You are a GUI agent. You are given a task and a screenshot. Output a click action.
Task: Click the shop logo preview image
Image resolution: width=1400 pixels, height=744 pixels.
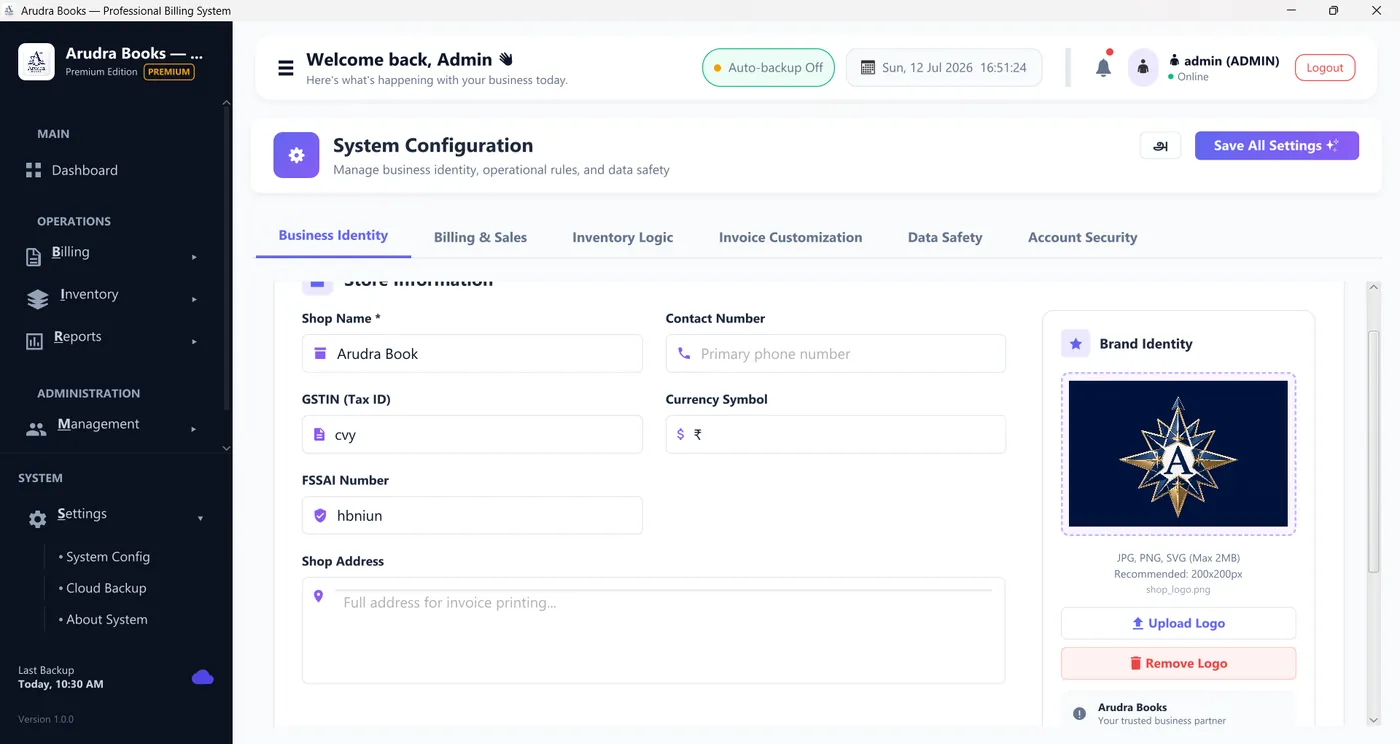(1178, 454)
